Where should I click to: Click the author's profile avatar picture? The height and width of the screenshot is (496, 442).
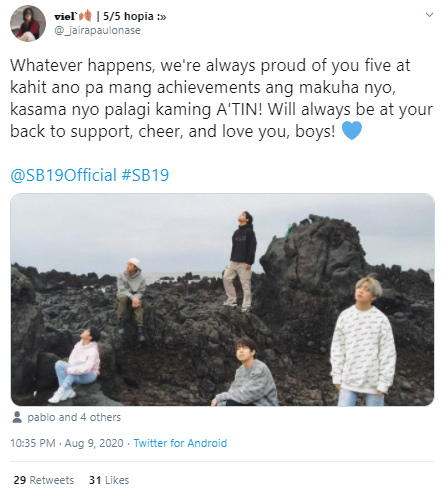point(28,23)
